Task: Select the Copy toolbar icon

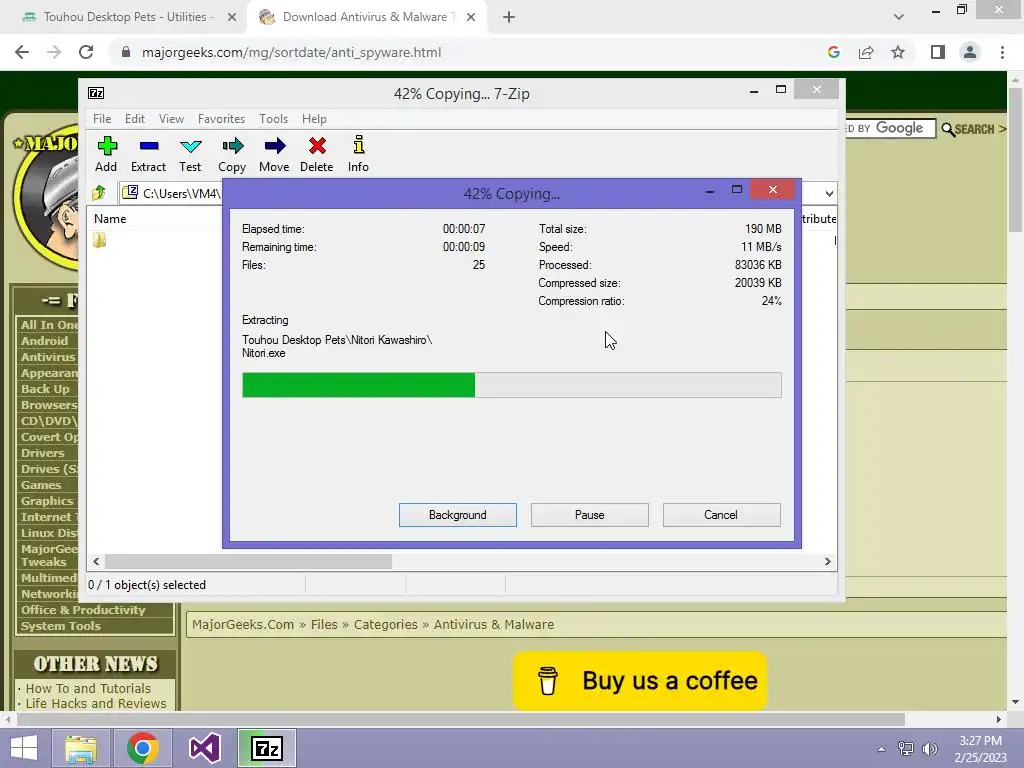Action: [x=232, y=154]
